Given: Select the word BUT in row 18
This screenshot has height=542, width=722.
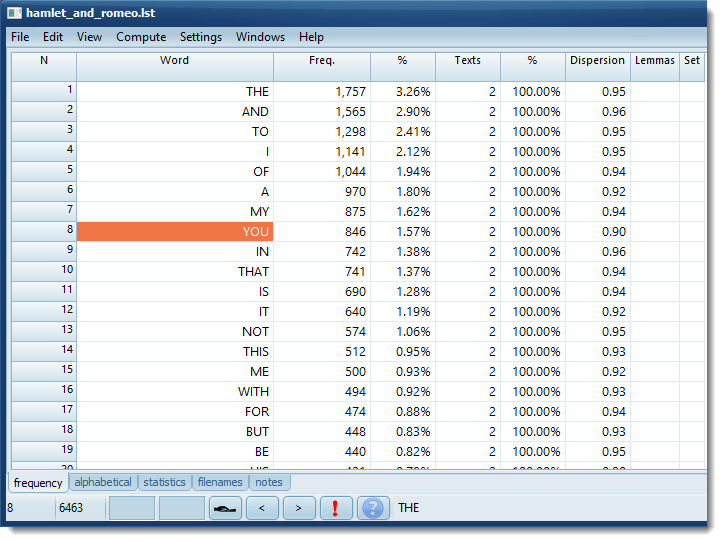Looking at the screenshot, I should tap(257, 432).
